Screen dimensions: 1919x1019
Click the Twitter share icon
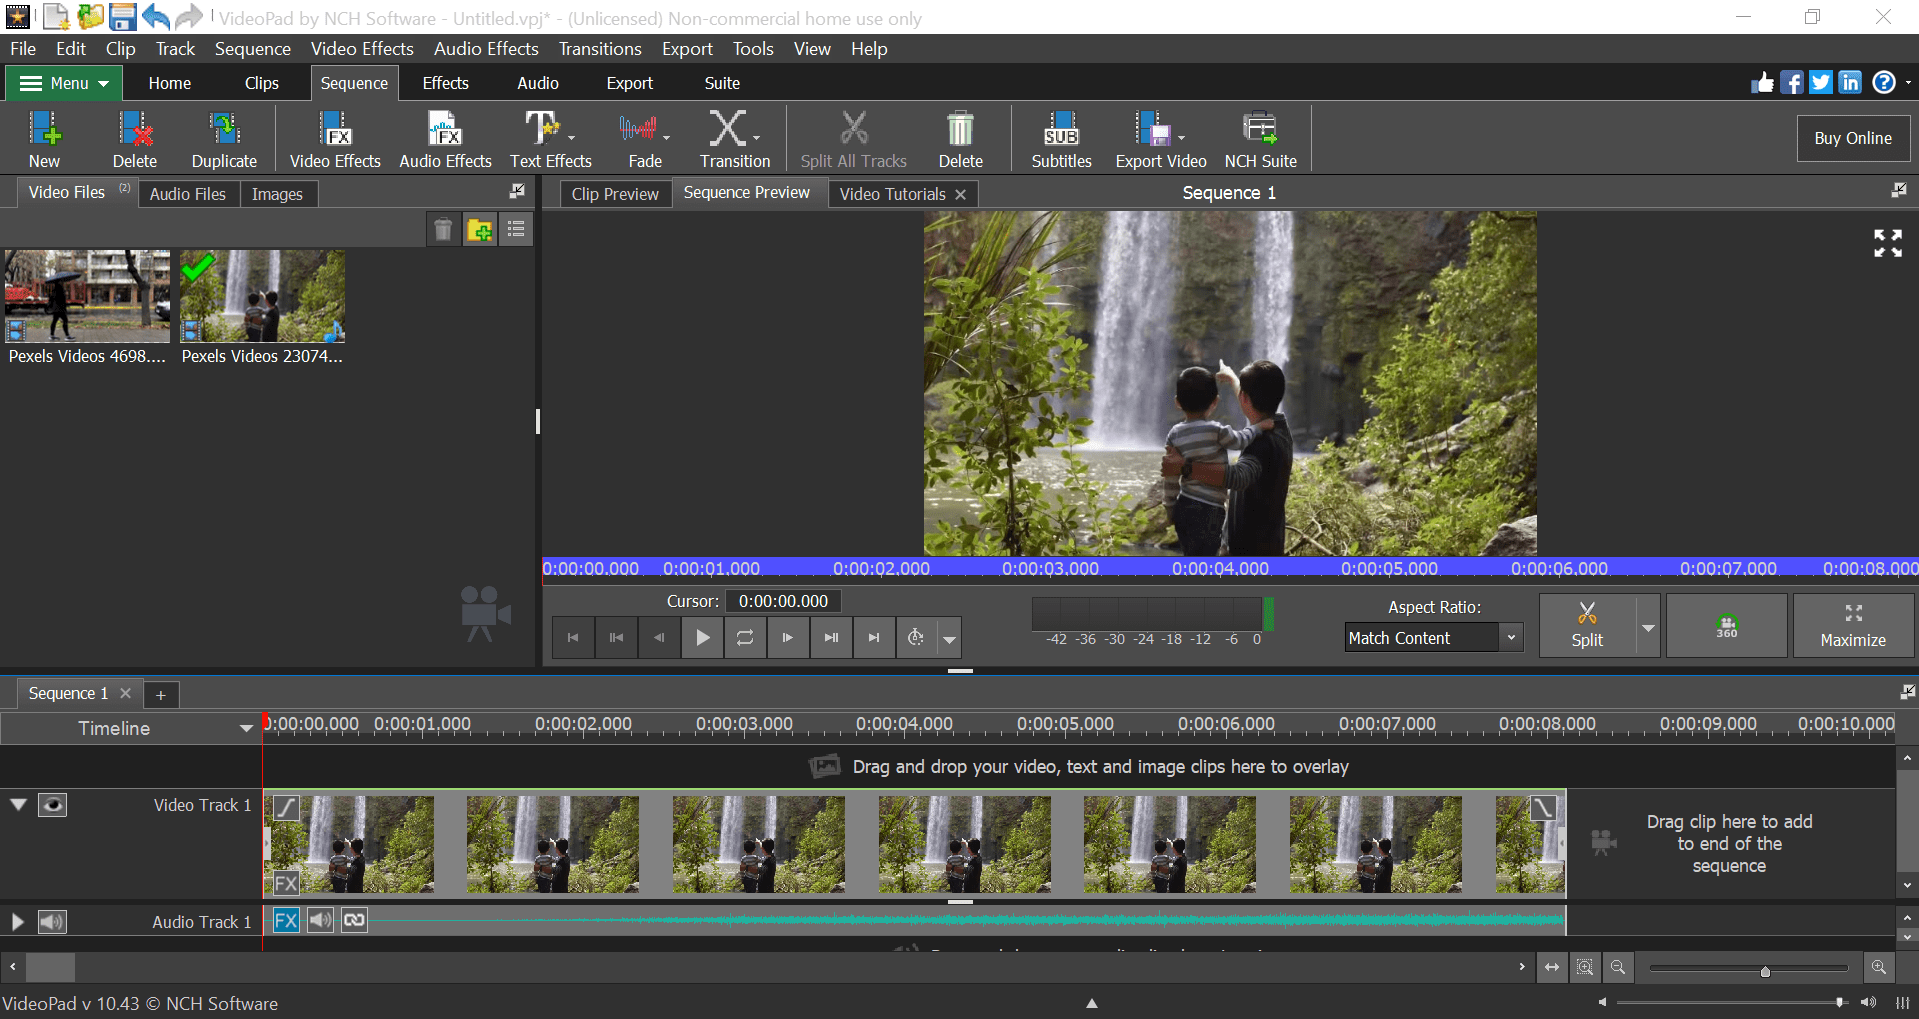tap(1821, 83)
